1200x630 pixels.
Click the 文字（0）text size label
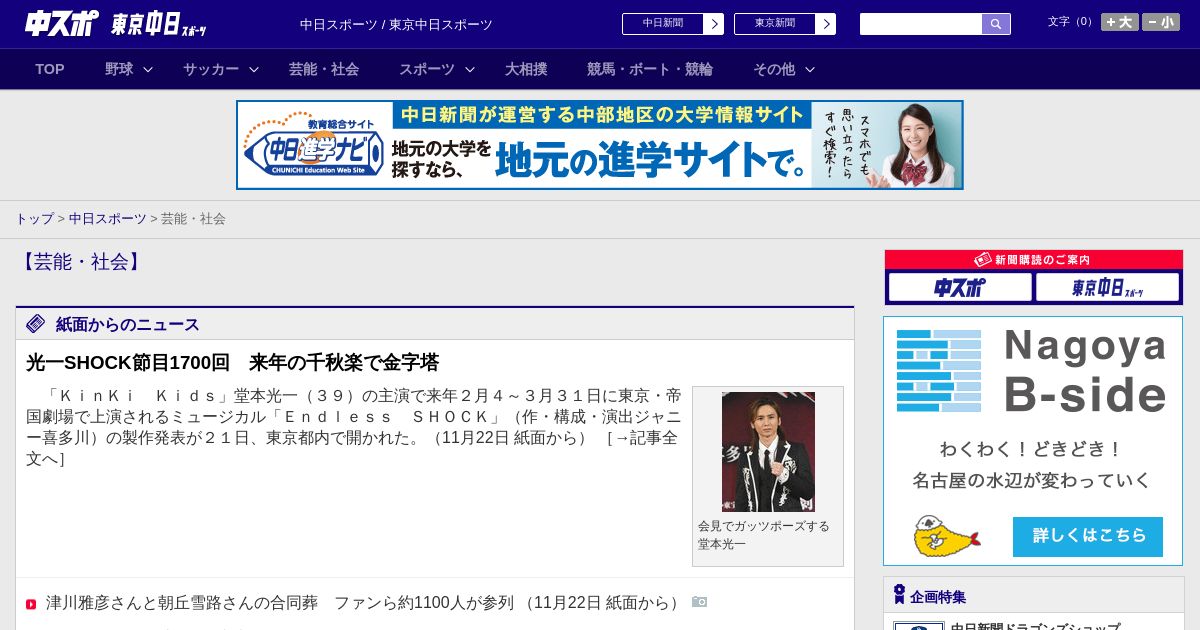click(x=1072, y=22)
